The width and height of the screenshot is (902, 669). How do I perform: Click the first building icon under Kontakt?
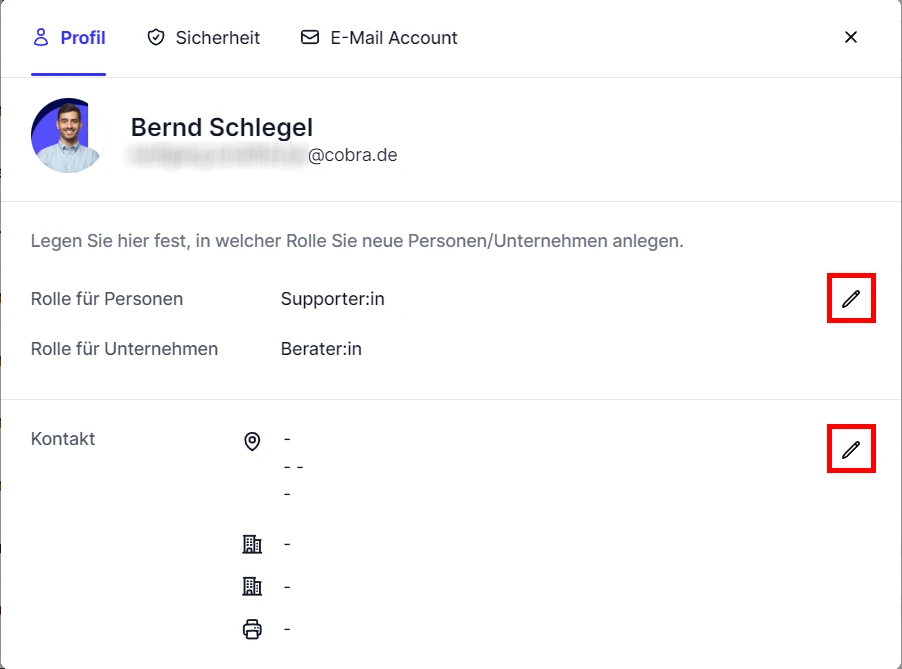252,543
